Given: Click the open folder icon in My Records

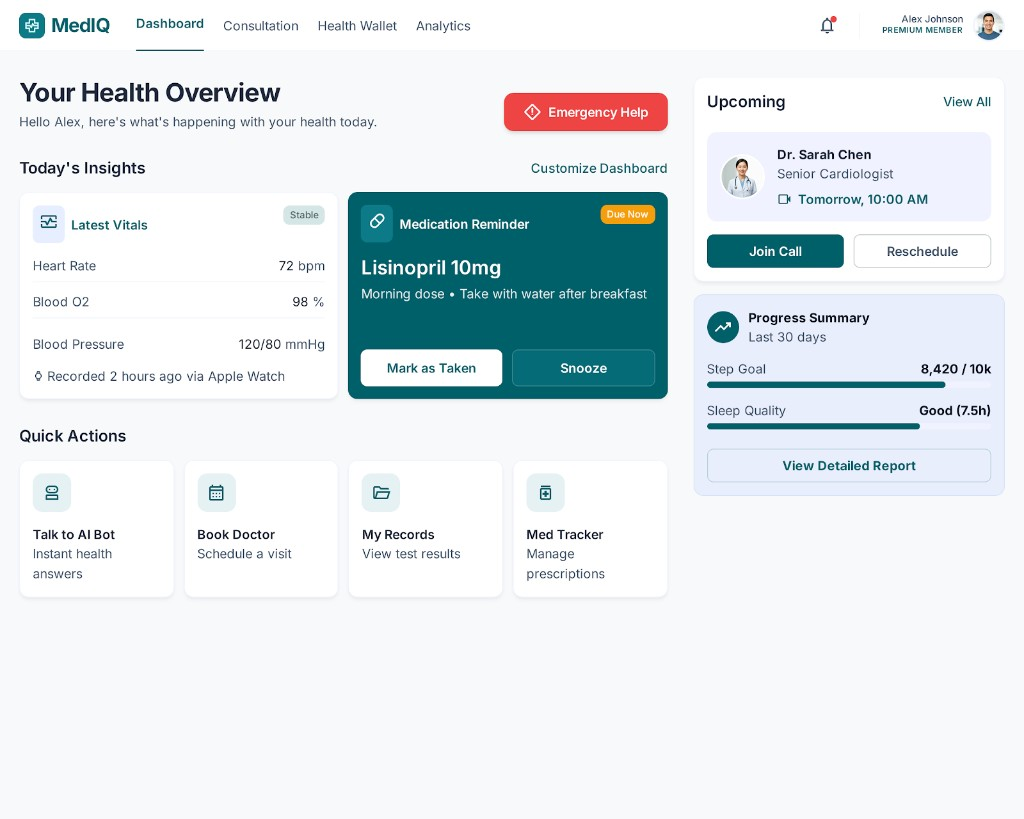Looking at the screenshot, I should [x=381, y=492].
